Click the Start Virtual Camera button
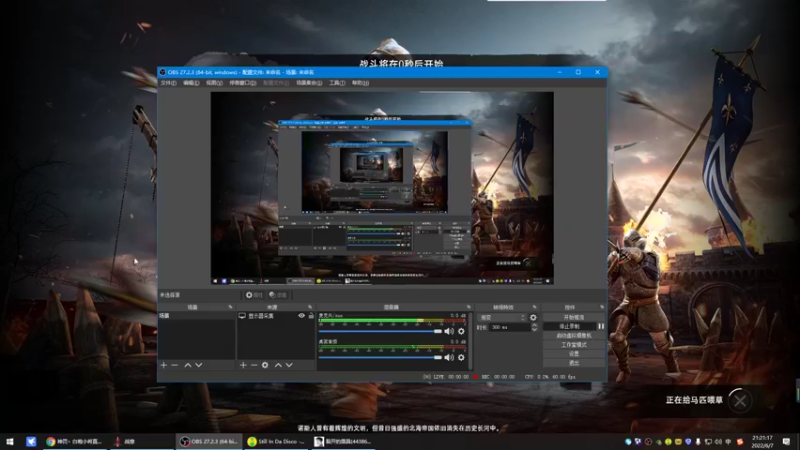Viewport: 800px width, 450px height. [574, 336]
